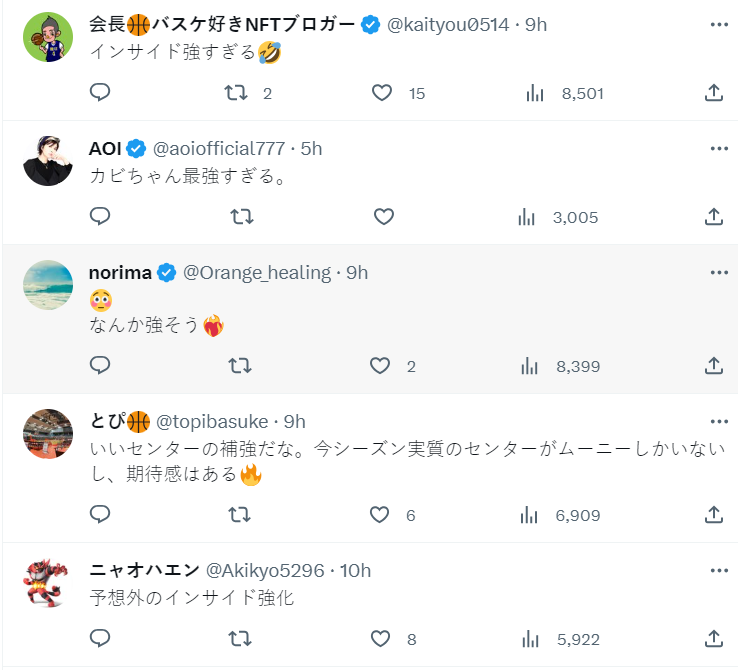738x670 pixels.
Task: Like AOI's tweet
Action: tap(383, 217)
